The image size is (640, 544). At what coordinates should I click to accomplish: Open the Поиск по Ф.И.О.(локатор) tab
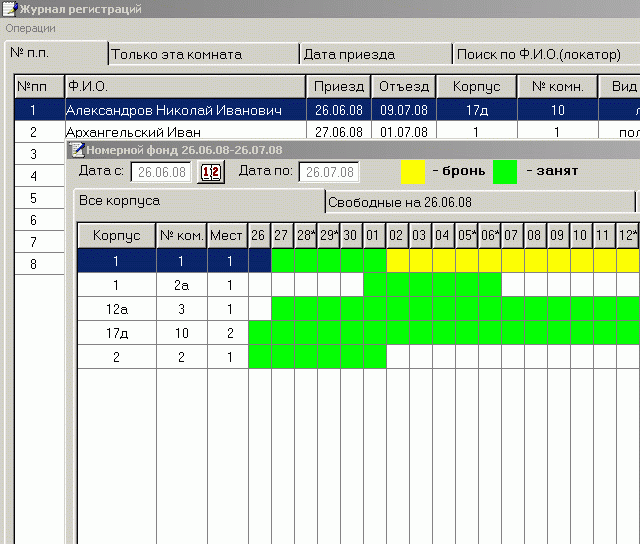[546, 54]
